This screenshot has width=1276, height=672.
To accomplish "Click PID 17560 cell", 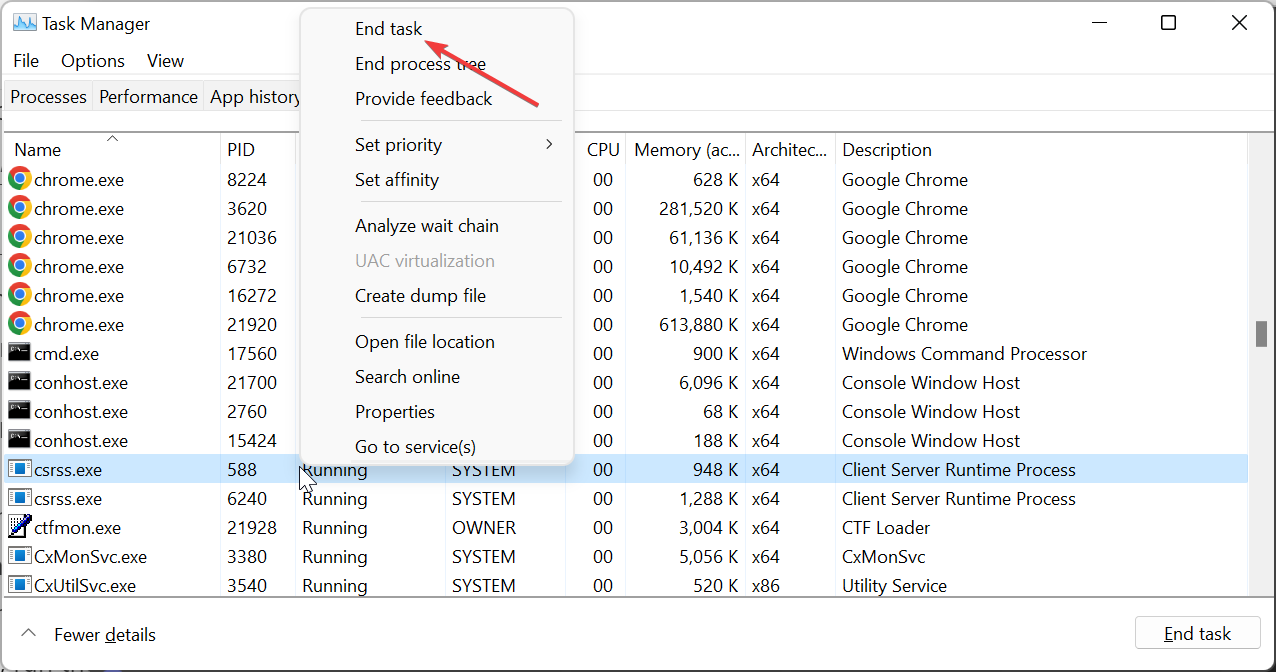I will pos(252,354).
